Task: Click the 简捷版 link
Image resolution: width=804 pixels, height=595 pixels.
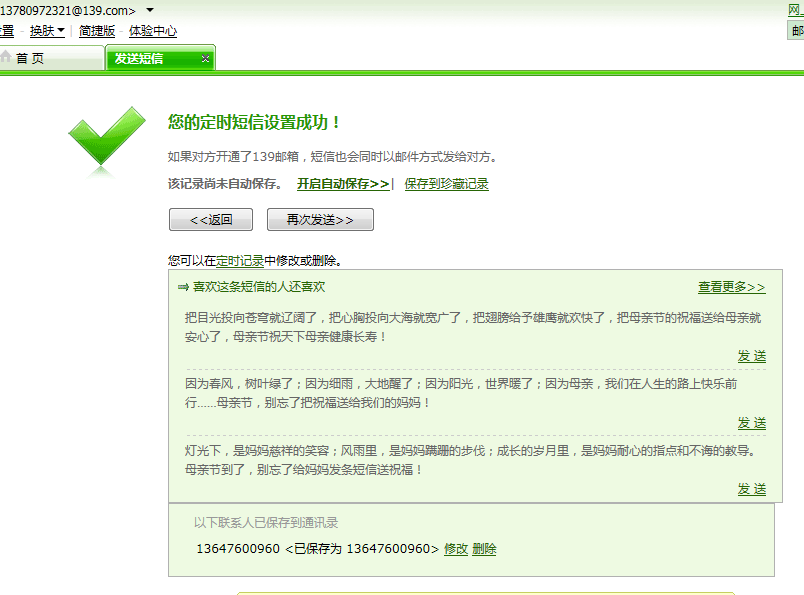Action: click(97, 31)
